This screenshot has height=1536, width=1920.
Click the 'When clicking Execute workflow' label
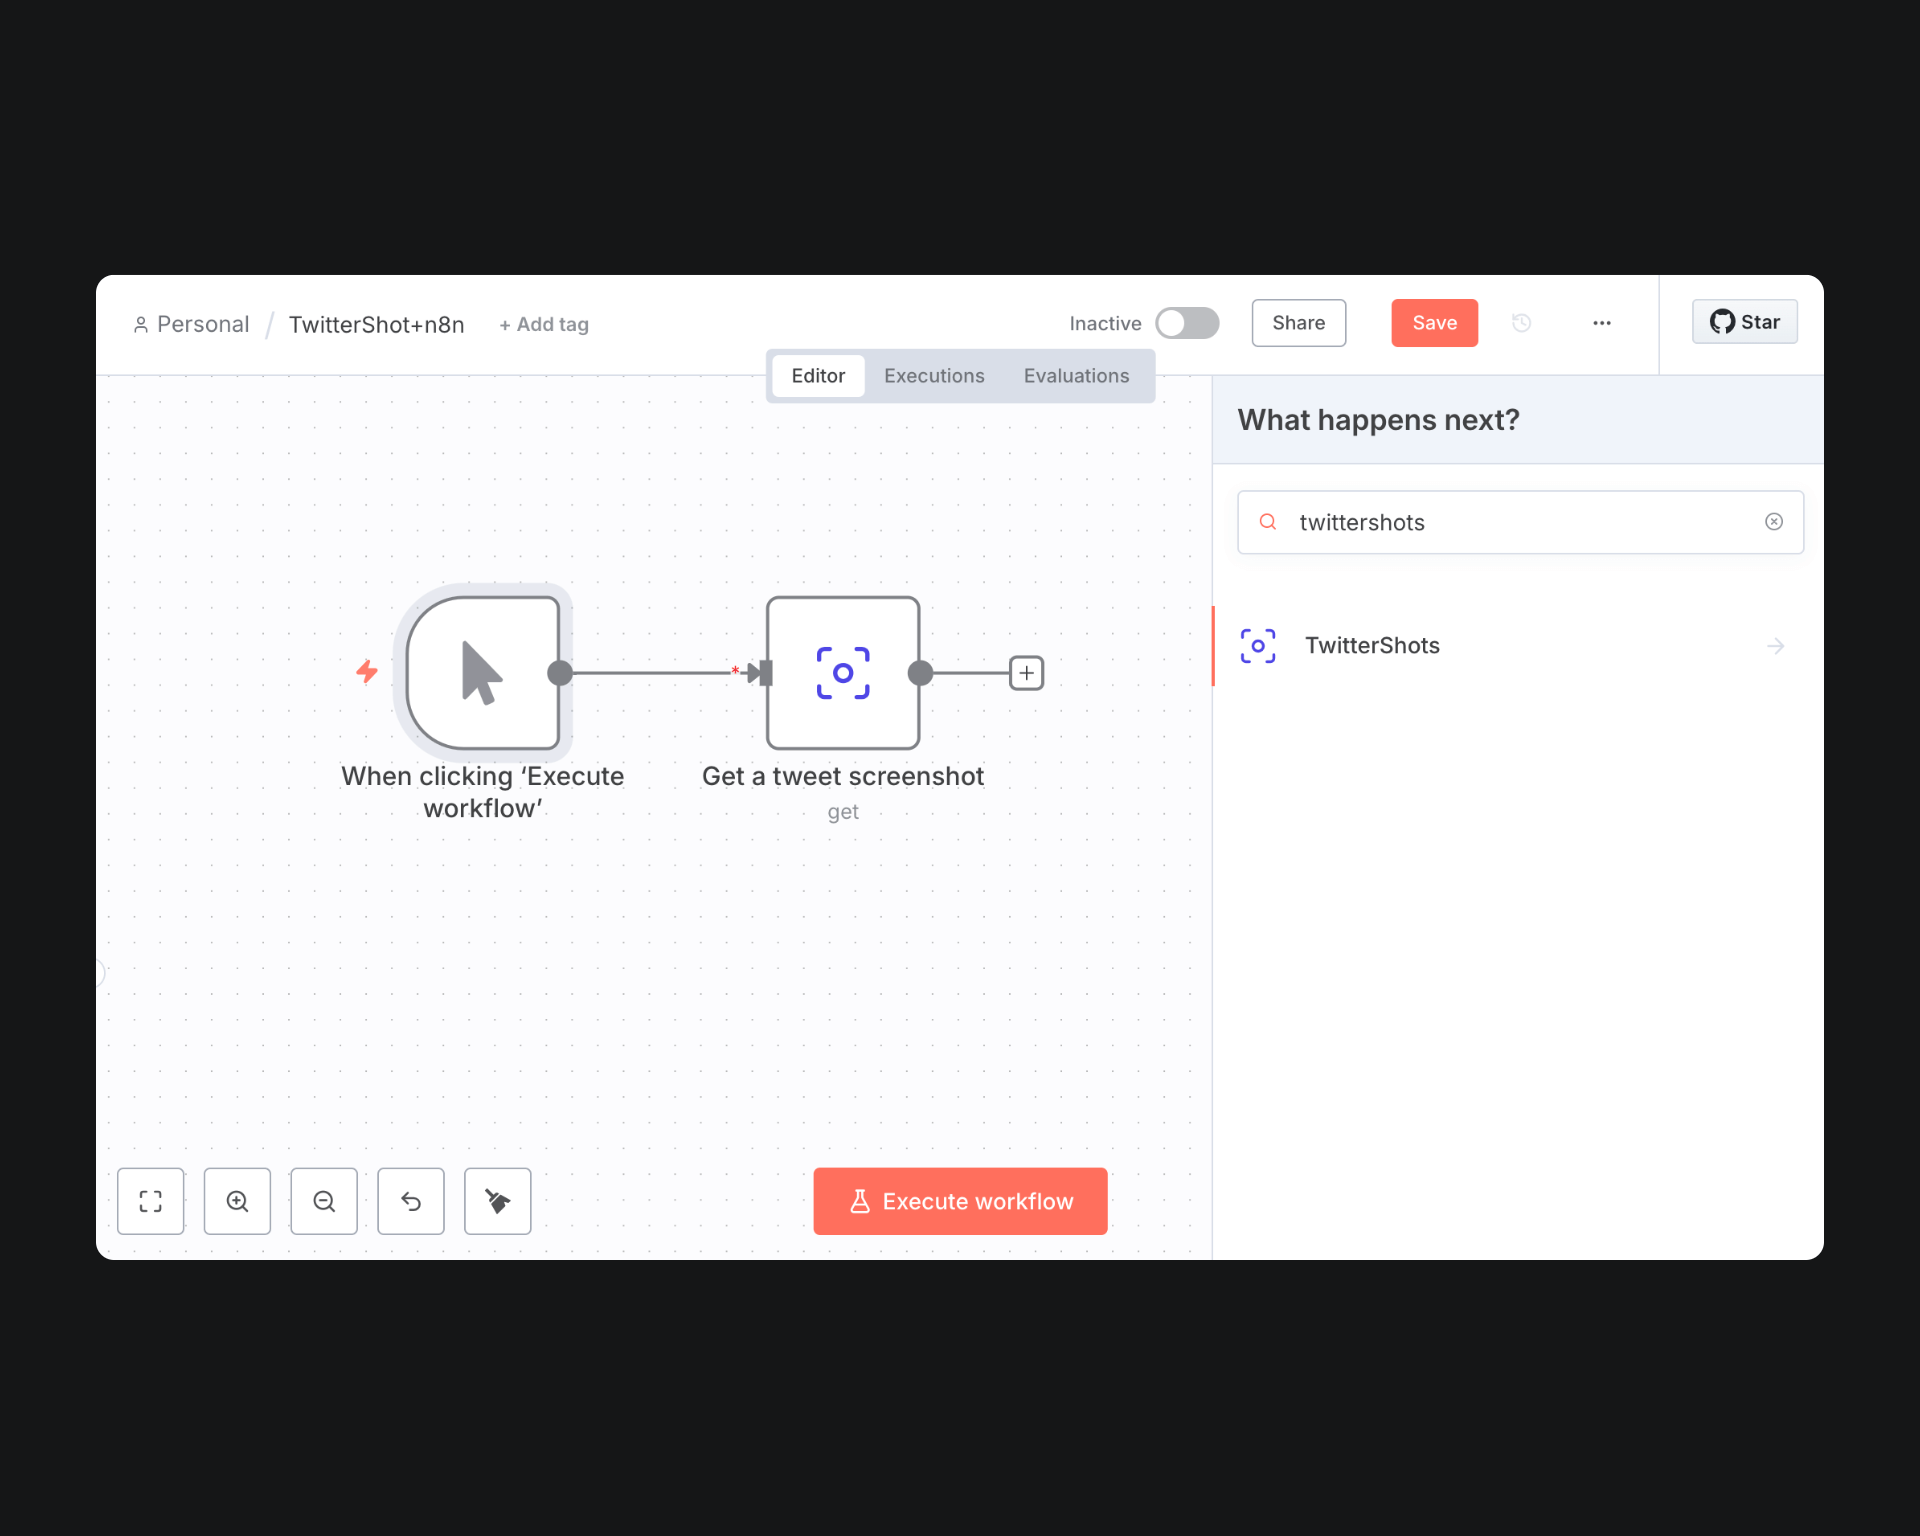click(483, 792)
